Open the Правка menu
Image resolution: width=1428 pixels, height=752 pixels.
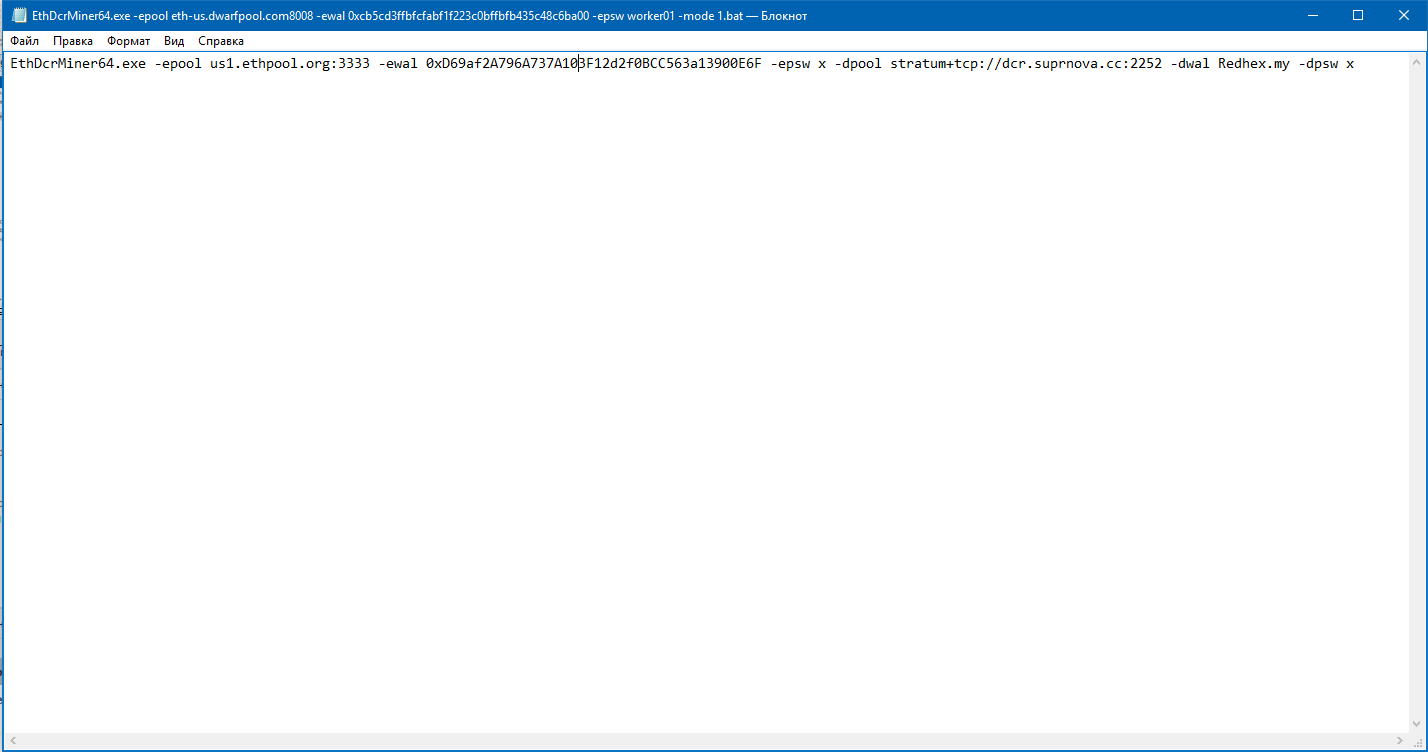point(73,41)
